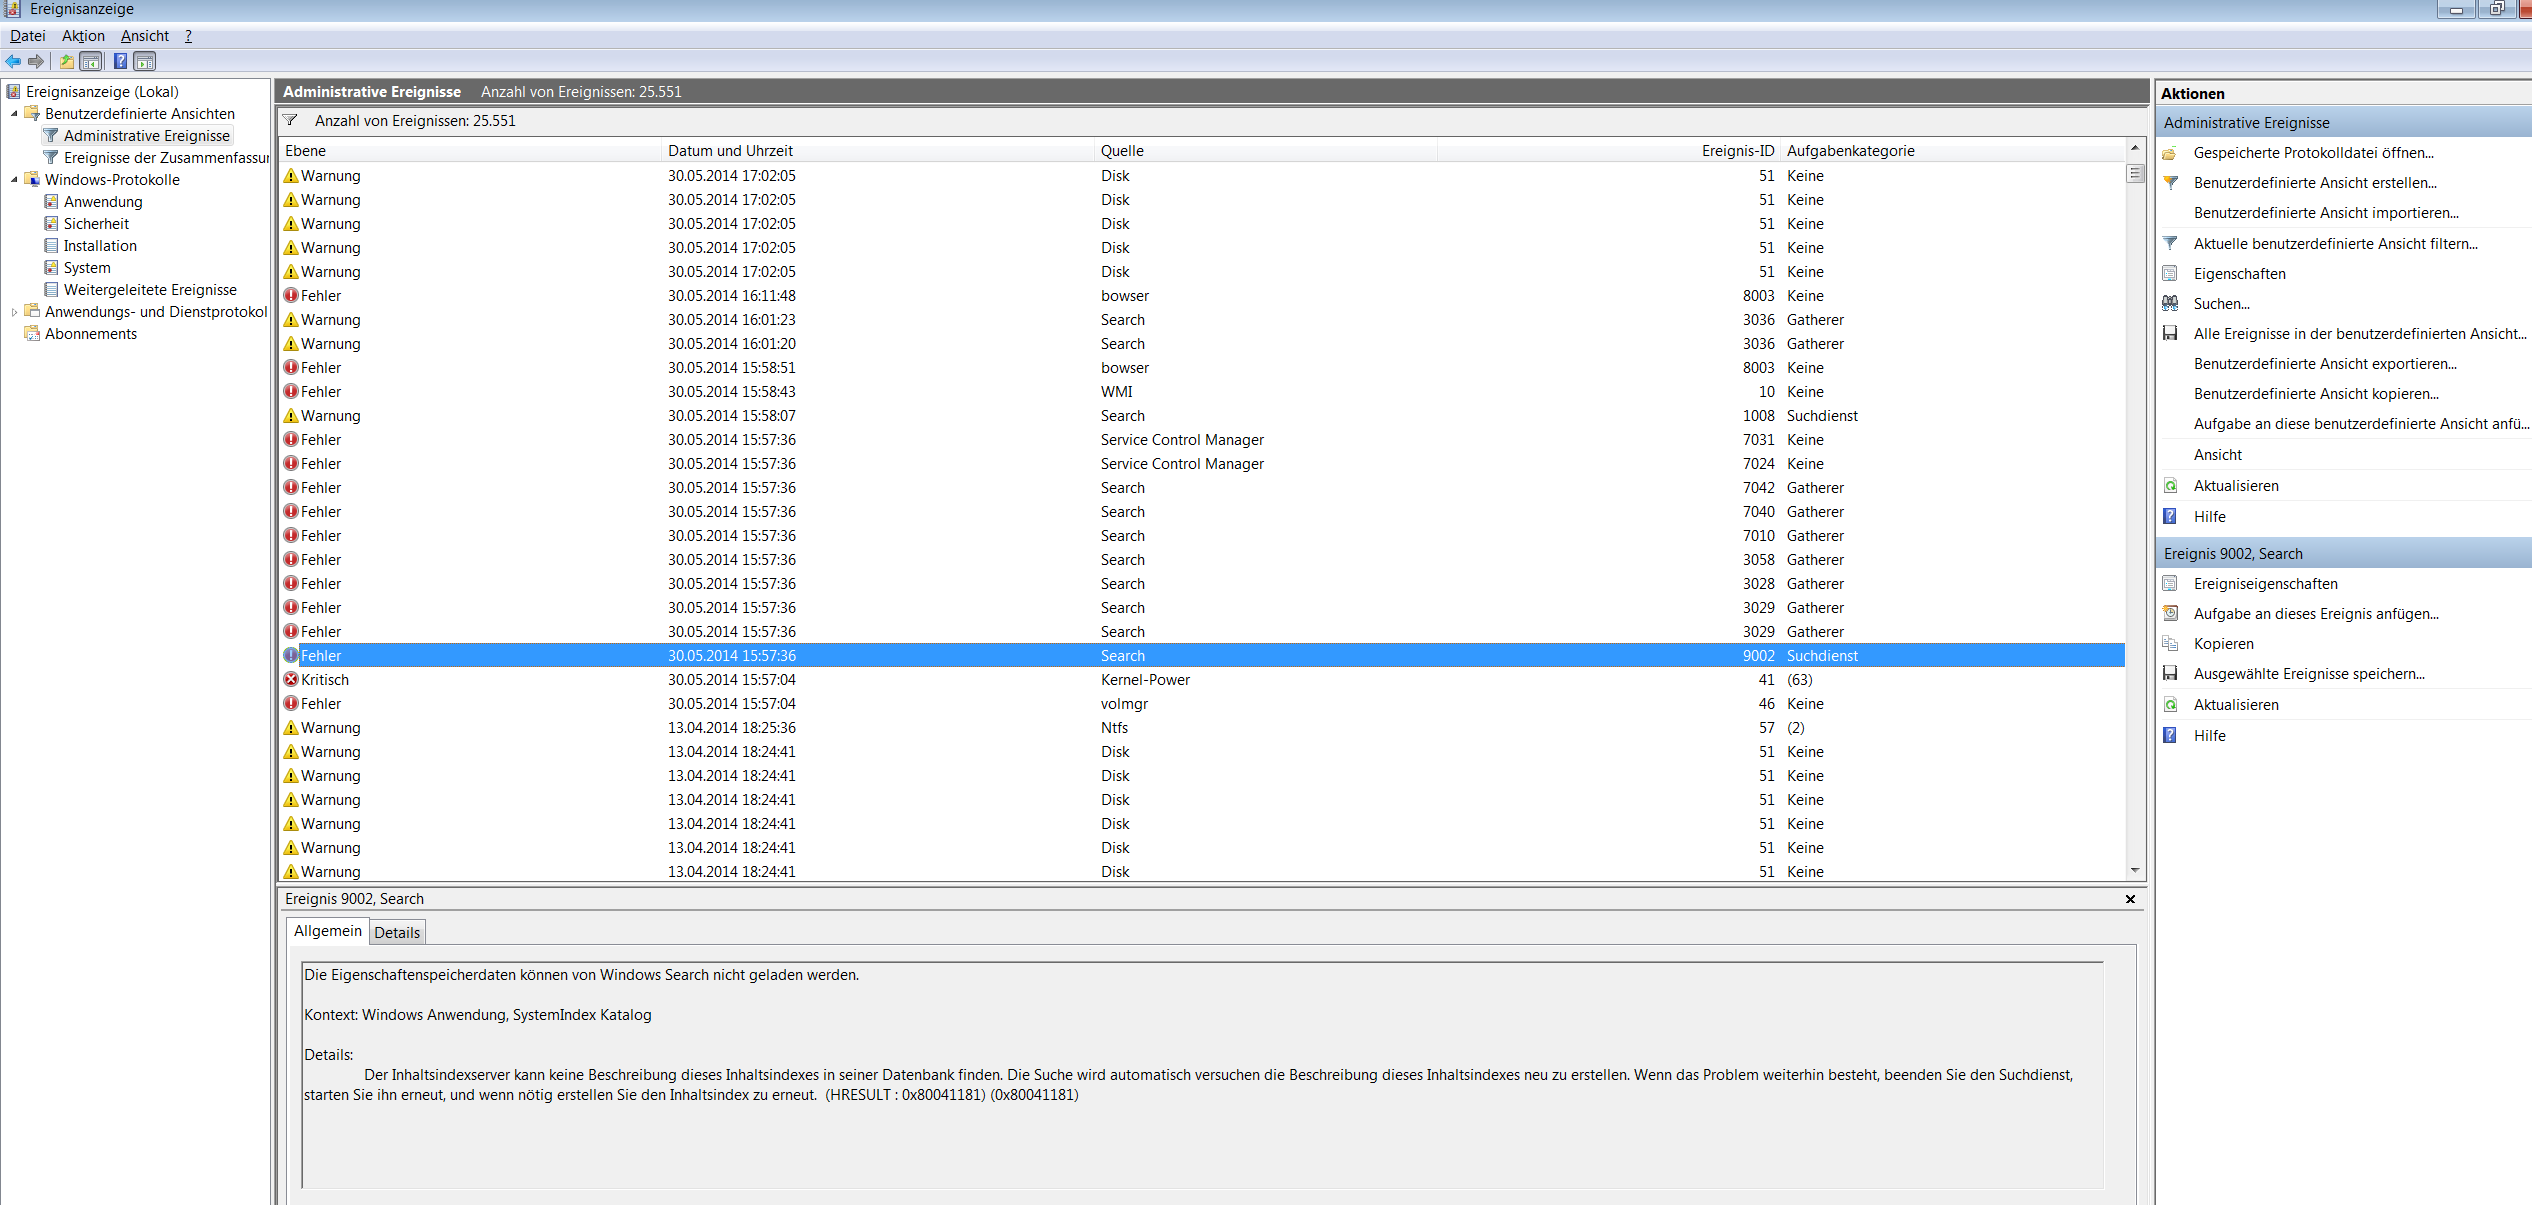Click Ereigniseigenschaften in actions pane
The height and width of the screenshot is (1205, 2532).
[x=2265, y=584]
